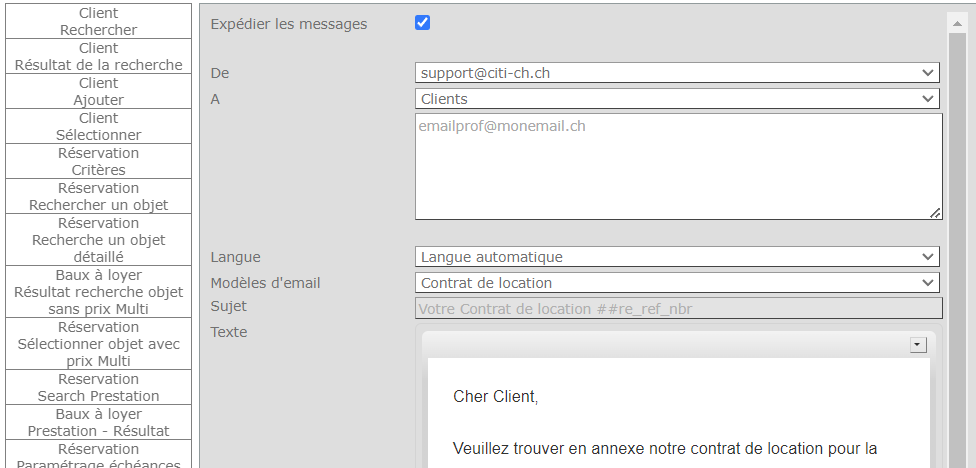
Task: Open Réservation Critères menu item
Action: point(98,161)
